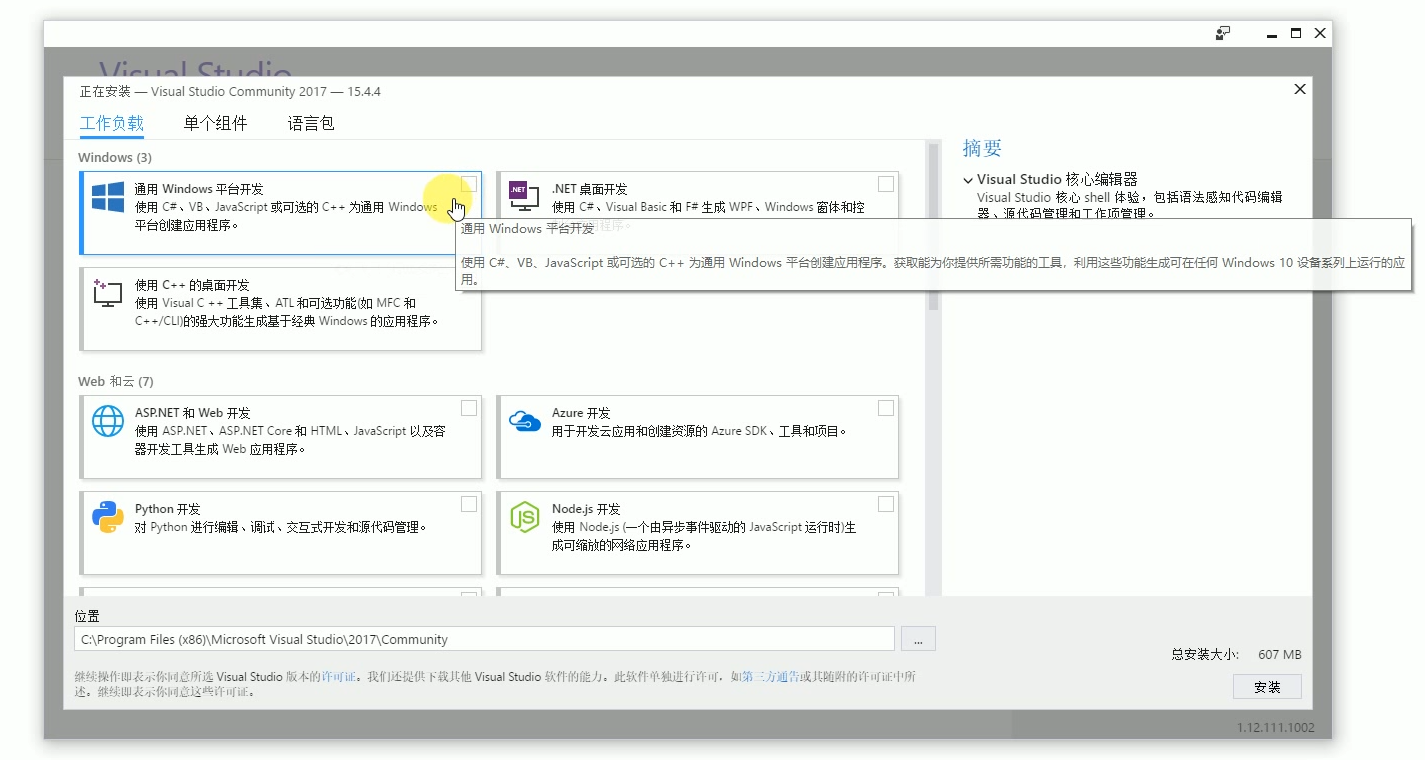Click the feedback icon in title bar
1425x760 pixels.
click(x=1222, y=33)
